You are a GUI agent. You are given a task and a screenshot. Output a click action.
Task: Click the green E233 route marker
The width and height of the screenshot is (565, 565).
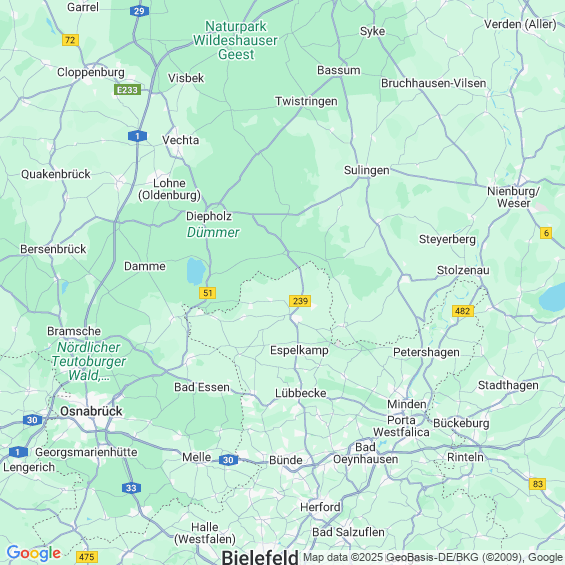(x=127, y=90)
